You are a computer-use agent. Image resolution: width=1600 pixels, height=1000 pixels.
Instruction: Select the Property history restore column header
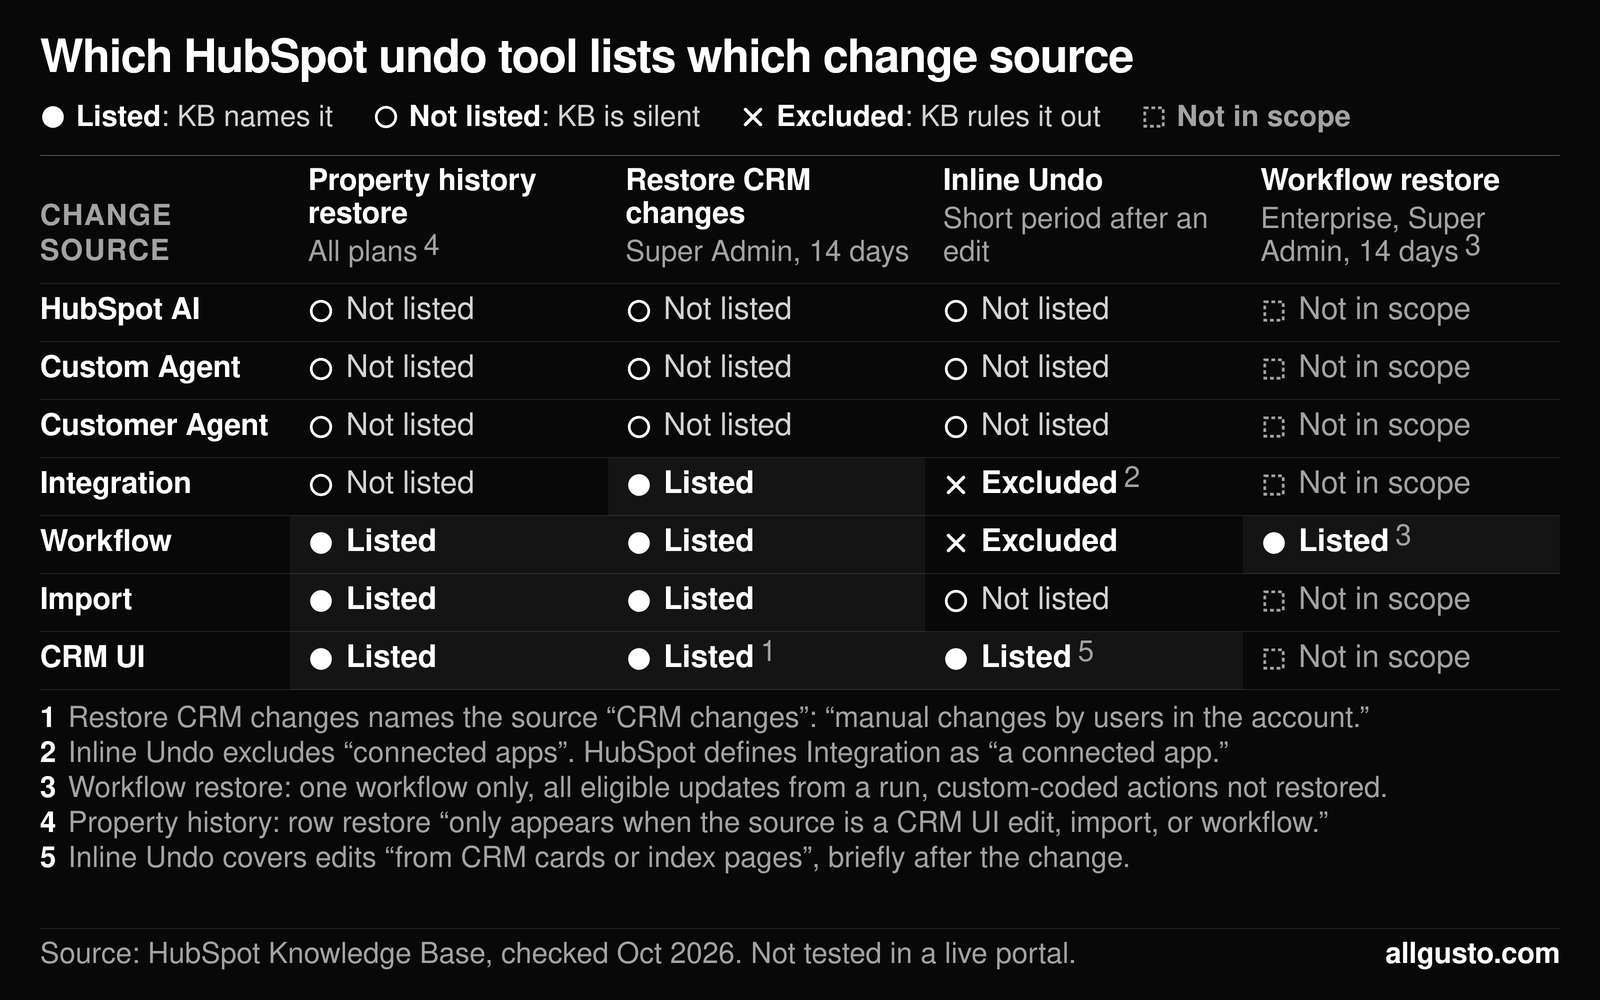pyautogui.click(x=422, y=196)
